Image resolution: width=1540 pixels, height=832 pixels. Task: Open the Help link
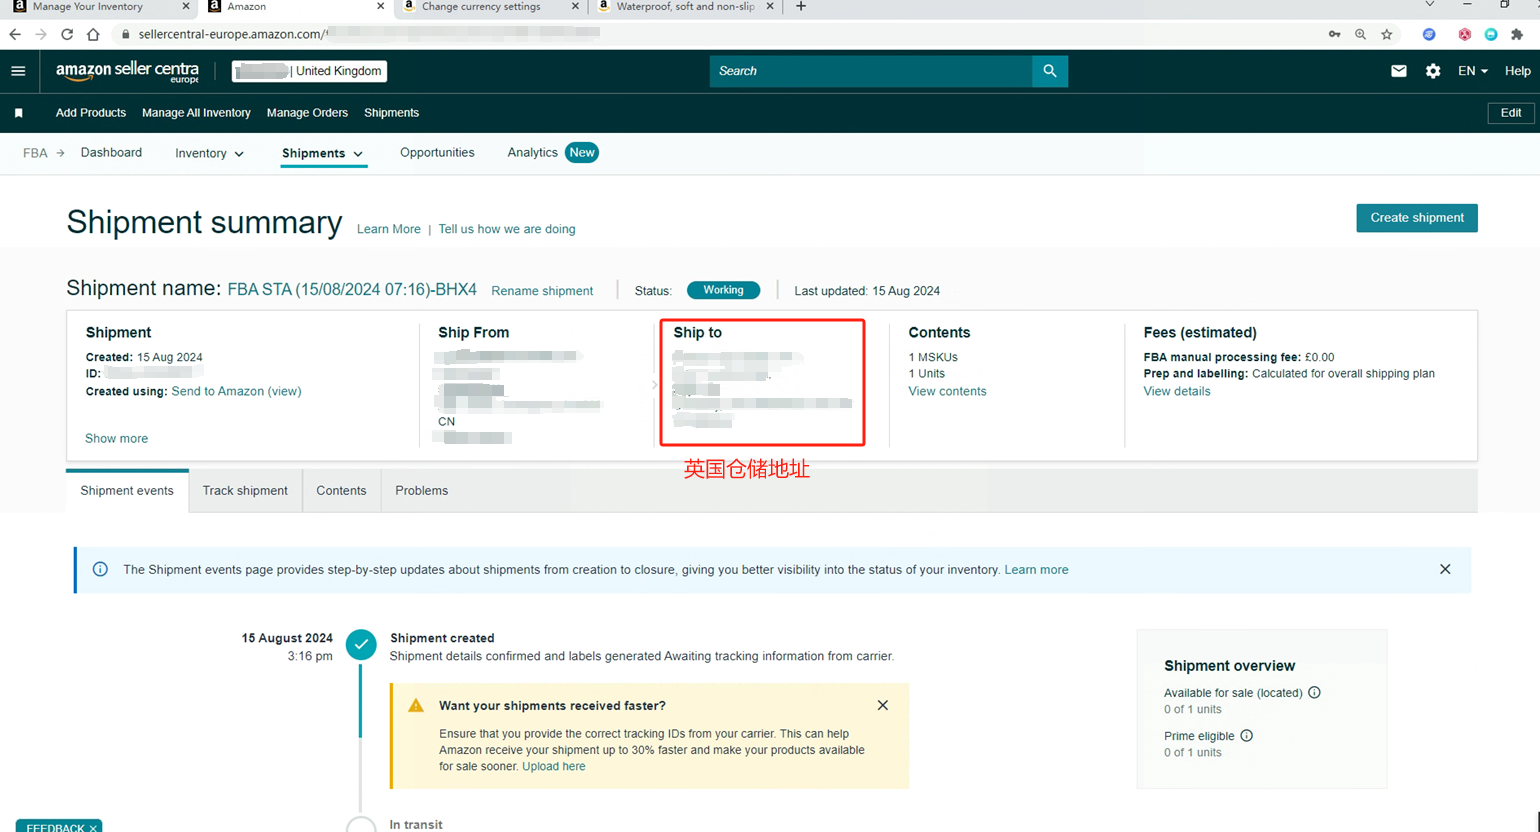(x=1517, y=71)
